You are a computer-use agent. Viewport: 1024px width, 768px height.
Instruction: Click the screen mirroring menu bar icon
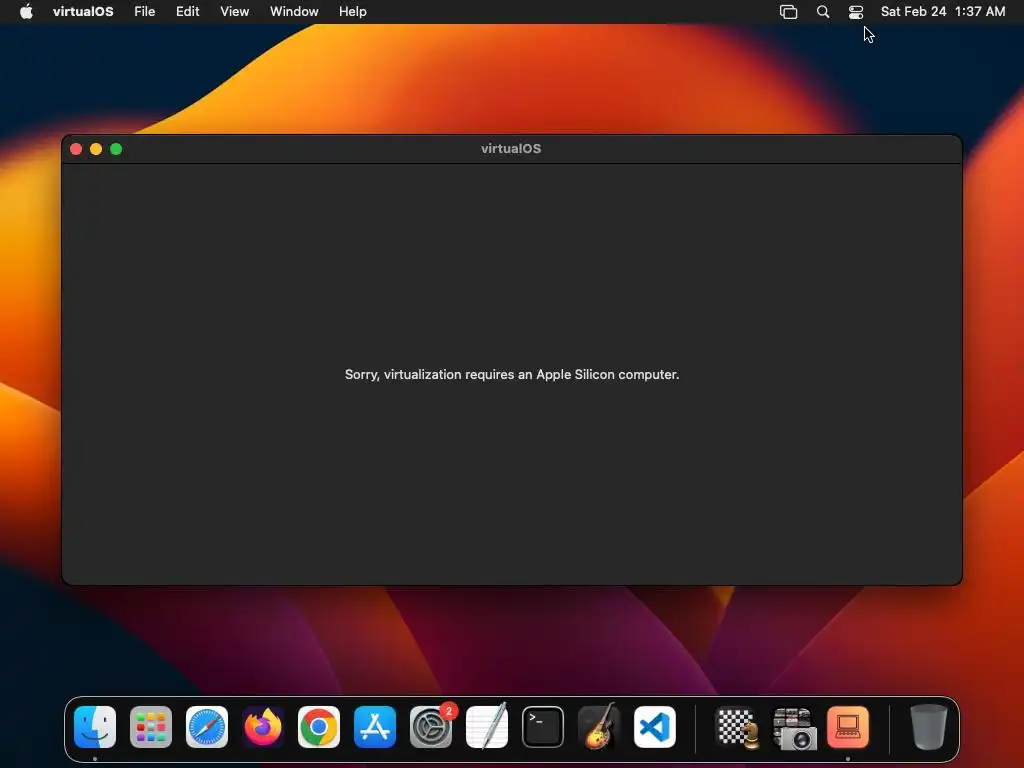(788, 12)
